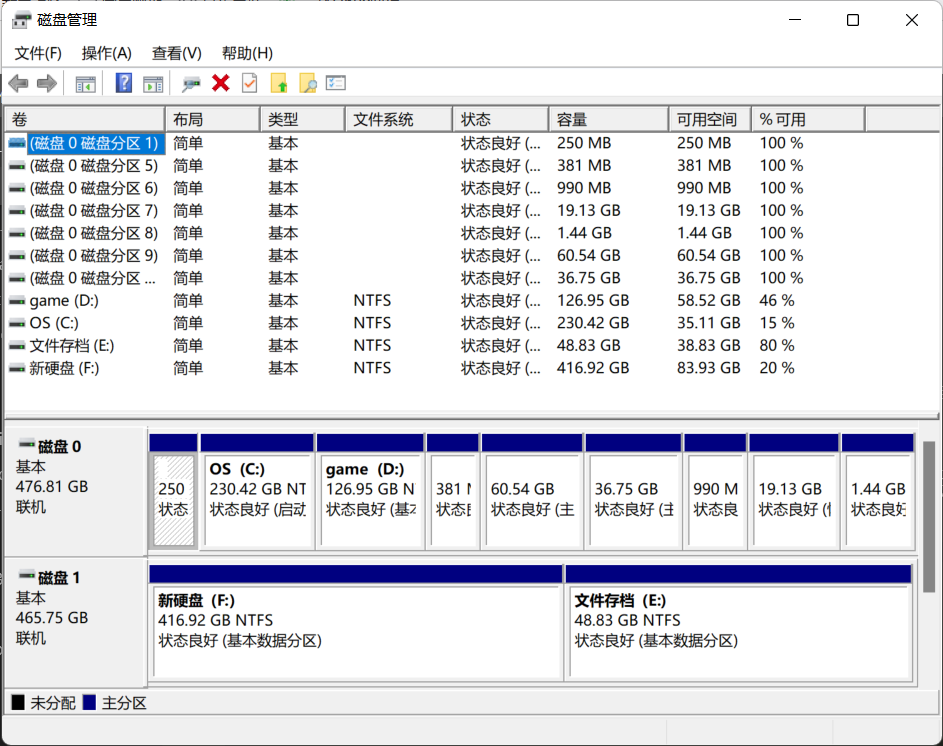Sort by the 类型 column header
943x746 pixels.
click(x=303, y=119)
